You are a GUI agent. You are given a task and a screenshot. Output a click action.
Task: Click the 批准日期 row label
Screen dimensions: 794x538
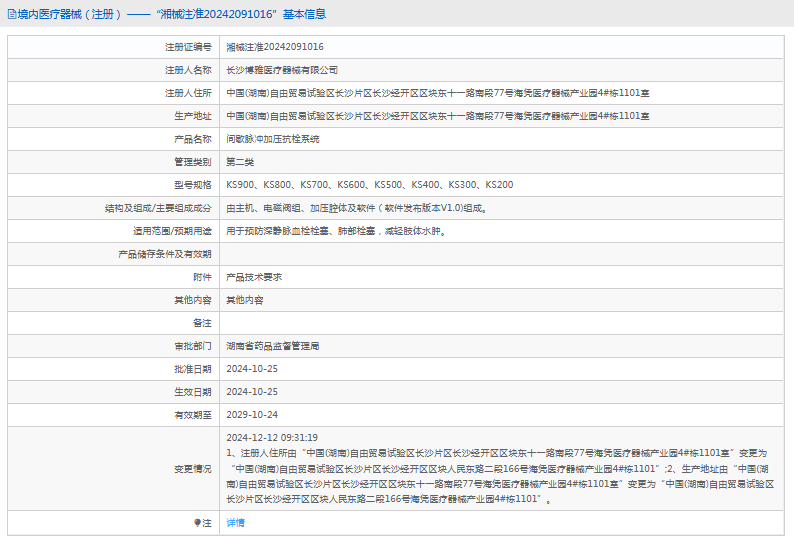click(x=193, y=369)
